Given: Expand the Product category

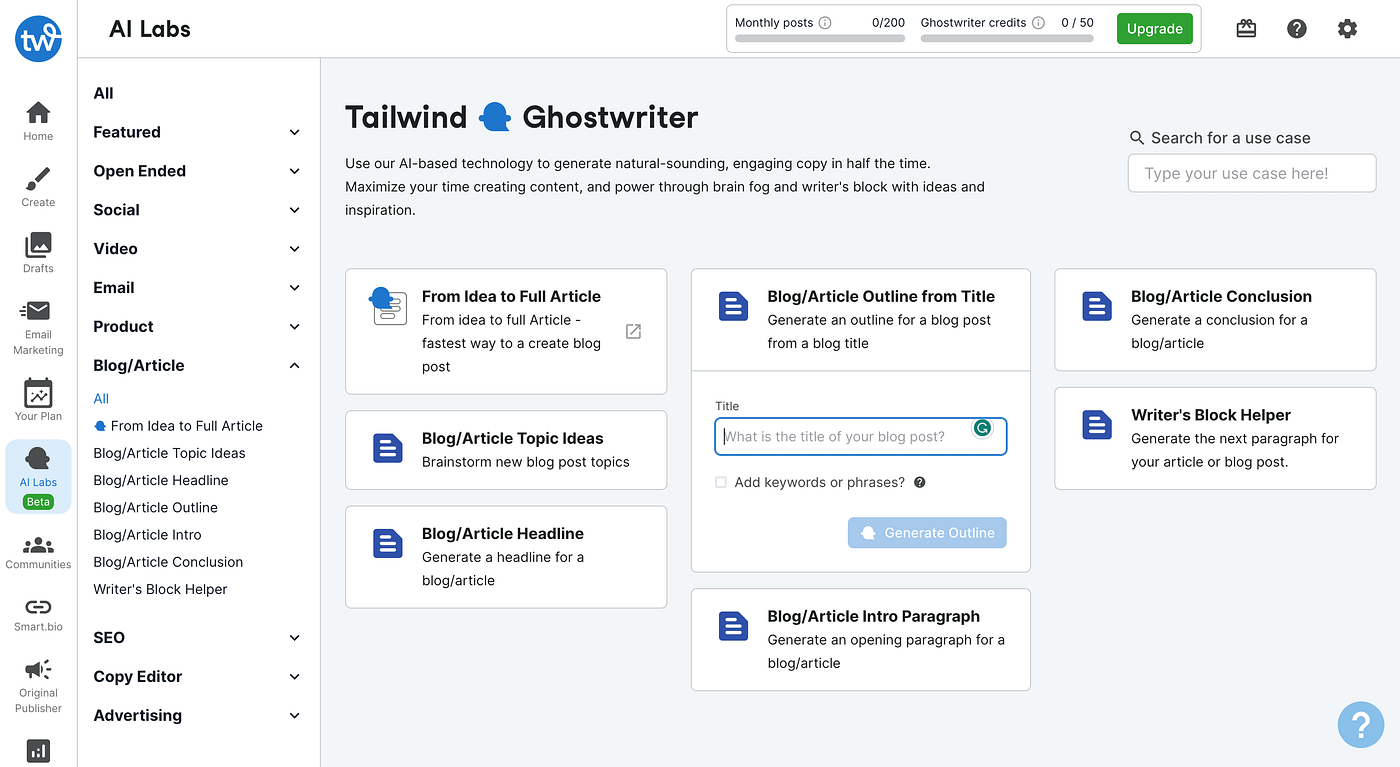Looking at the screenshot, I should coord(294,327).
